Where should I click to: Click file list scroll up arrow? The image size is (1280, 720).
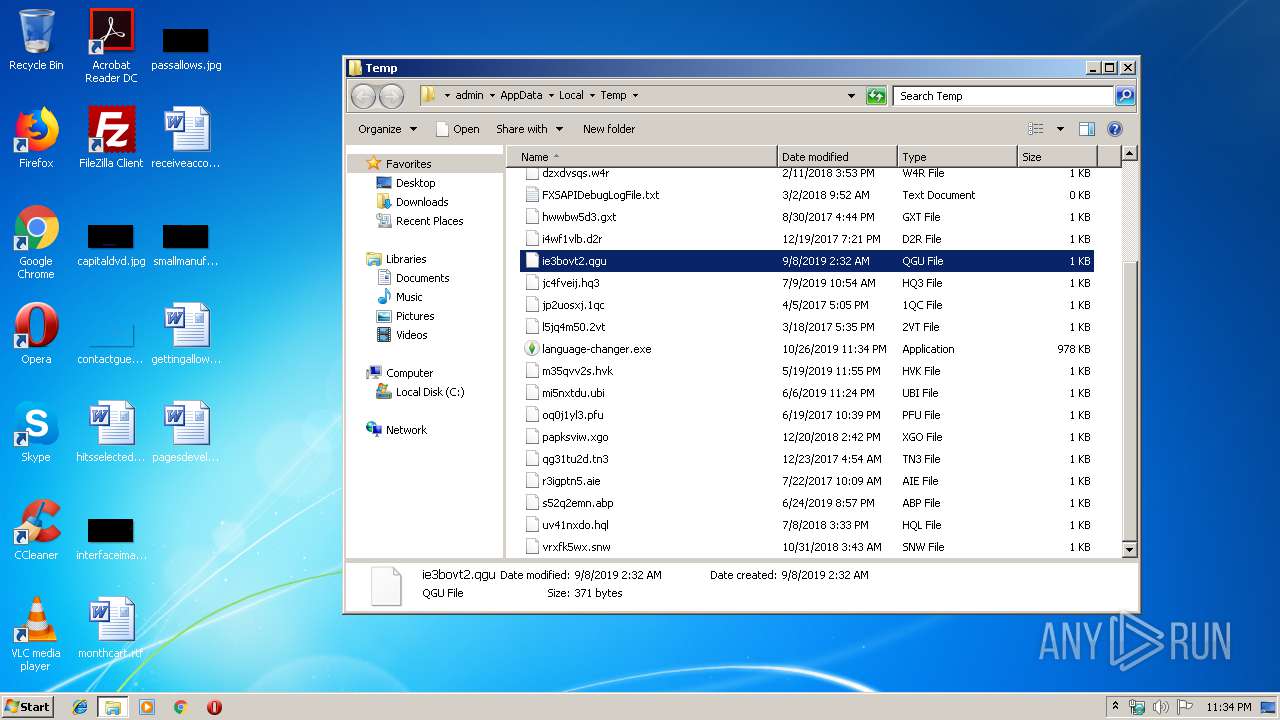[1129, 154]
